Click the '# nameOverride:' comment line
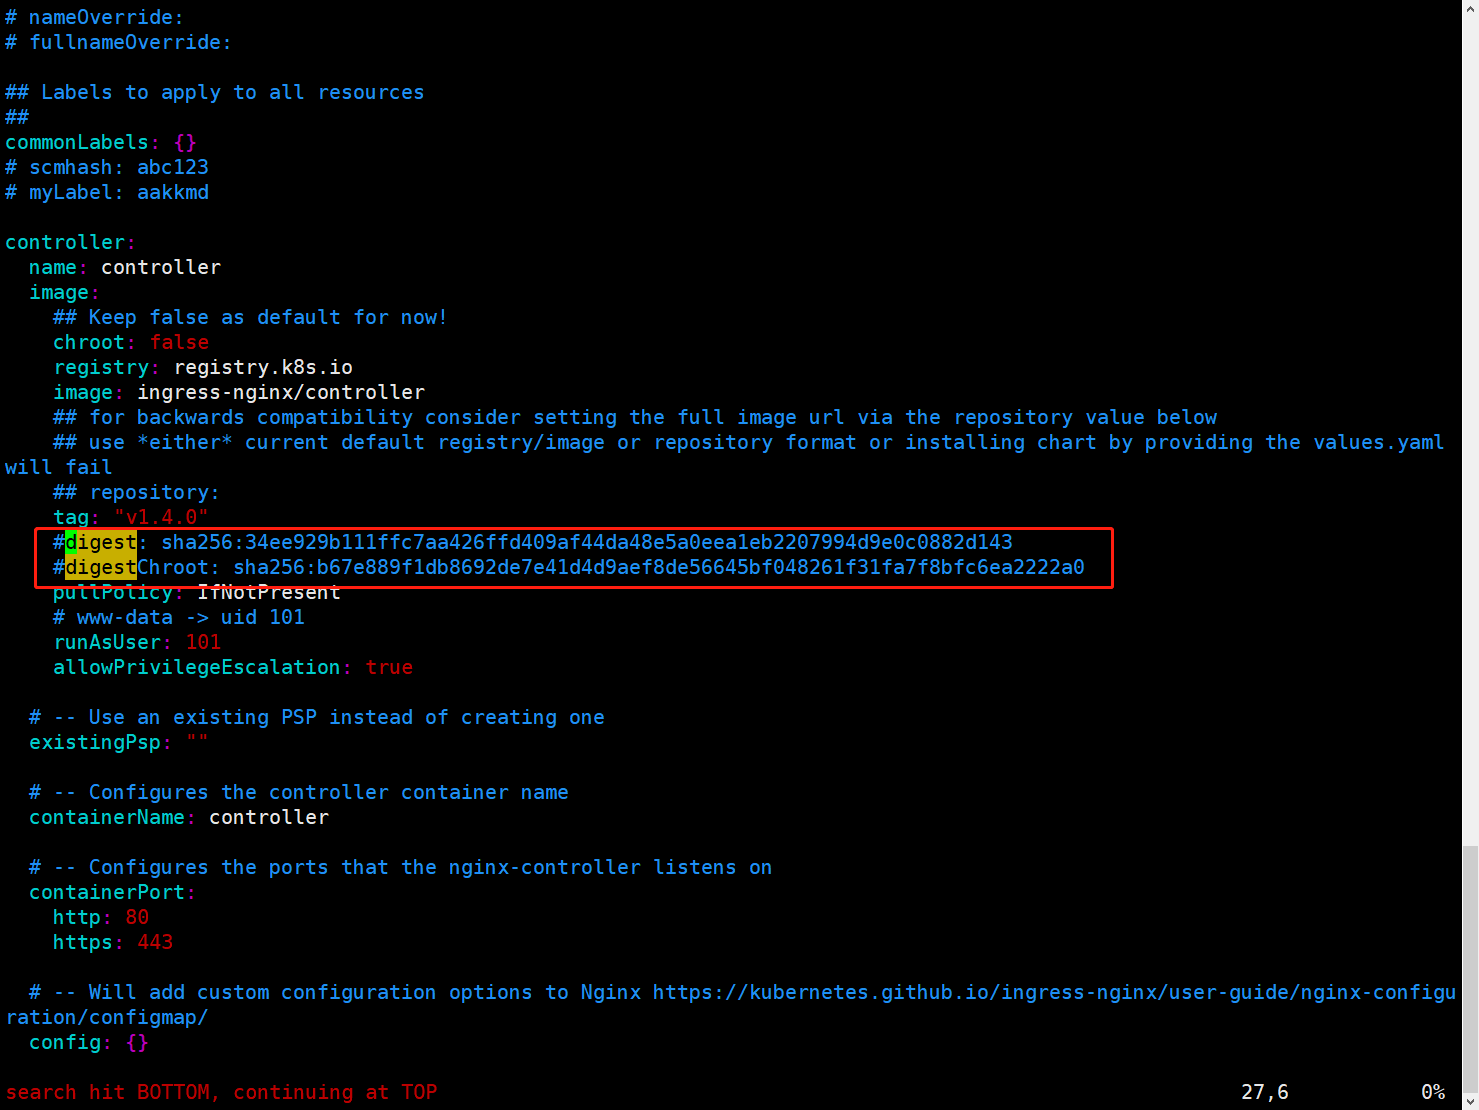The height and width of the screenshot is (1110, 1479). (x=94, y=17)
